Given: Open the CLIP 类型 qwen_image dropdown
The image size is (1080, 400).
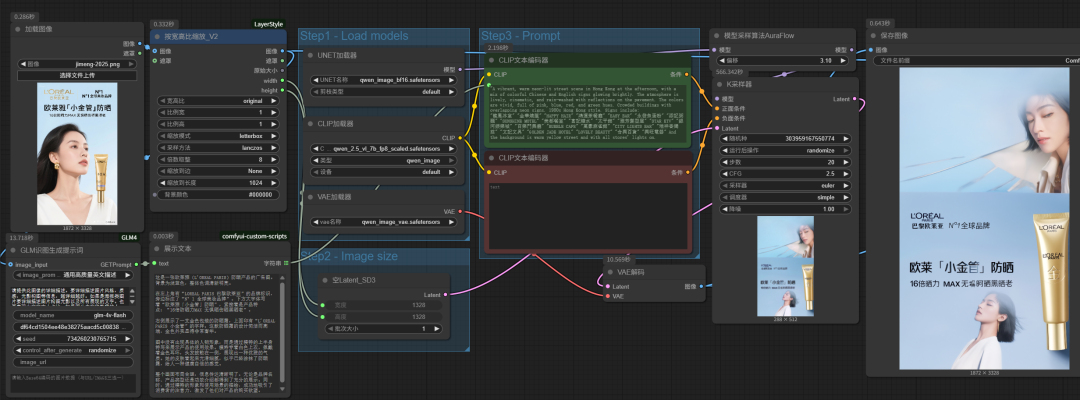Looking at the screenshot, I should 384,160.
